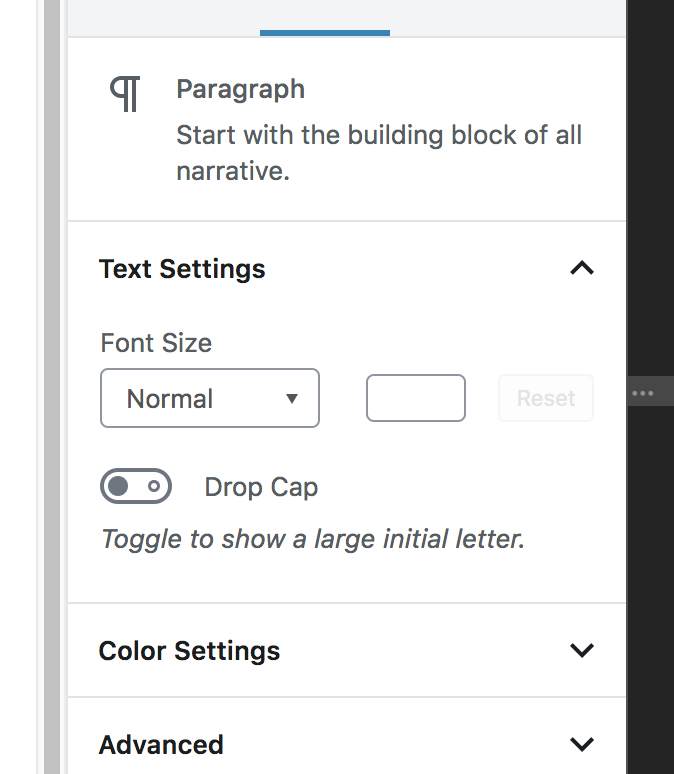Click the "Toggle to show a large initial letter" text
The height and width of the screenshot is (774, 674).
click(x=312, y=539)
